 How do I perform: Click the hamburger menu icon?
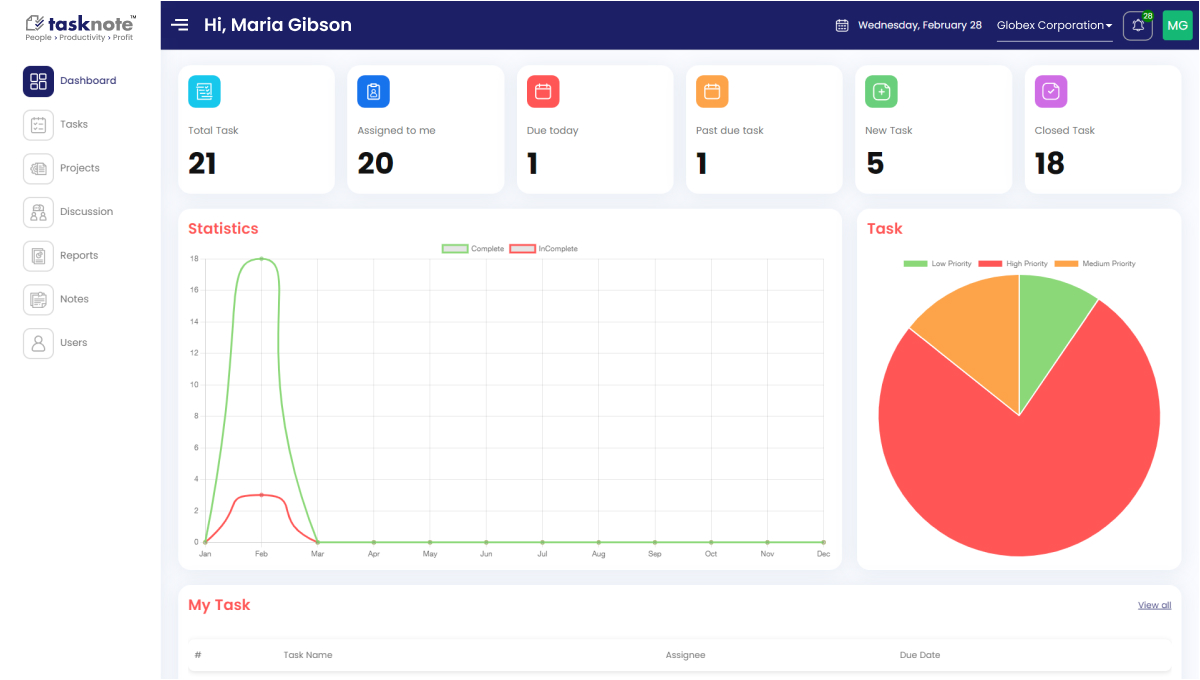click(x=180, y=25)
